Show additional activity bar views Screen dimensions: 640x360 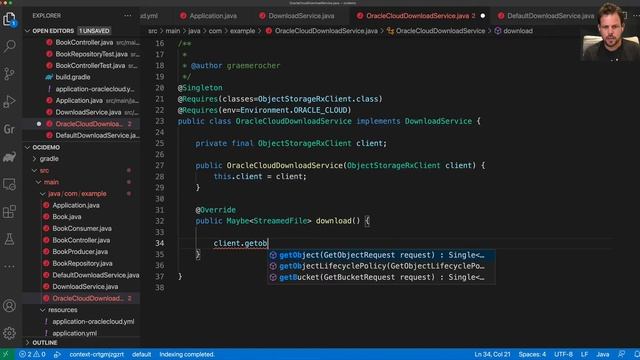[9, 267]
